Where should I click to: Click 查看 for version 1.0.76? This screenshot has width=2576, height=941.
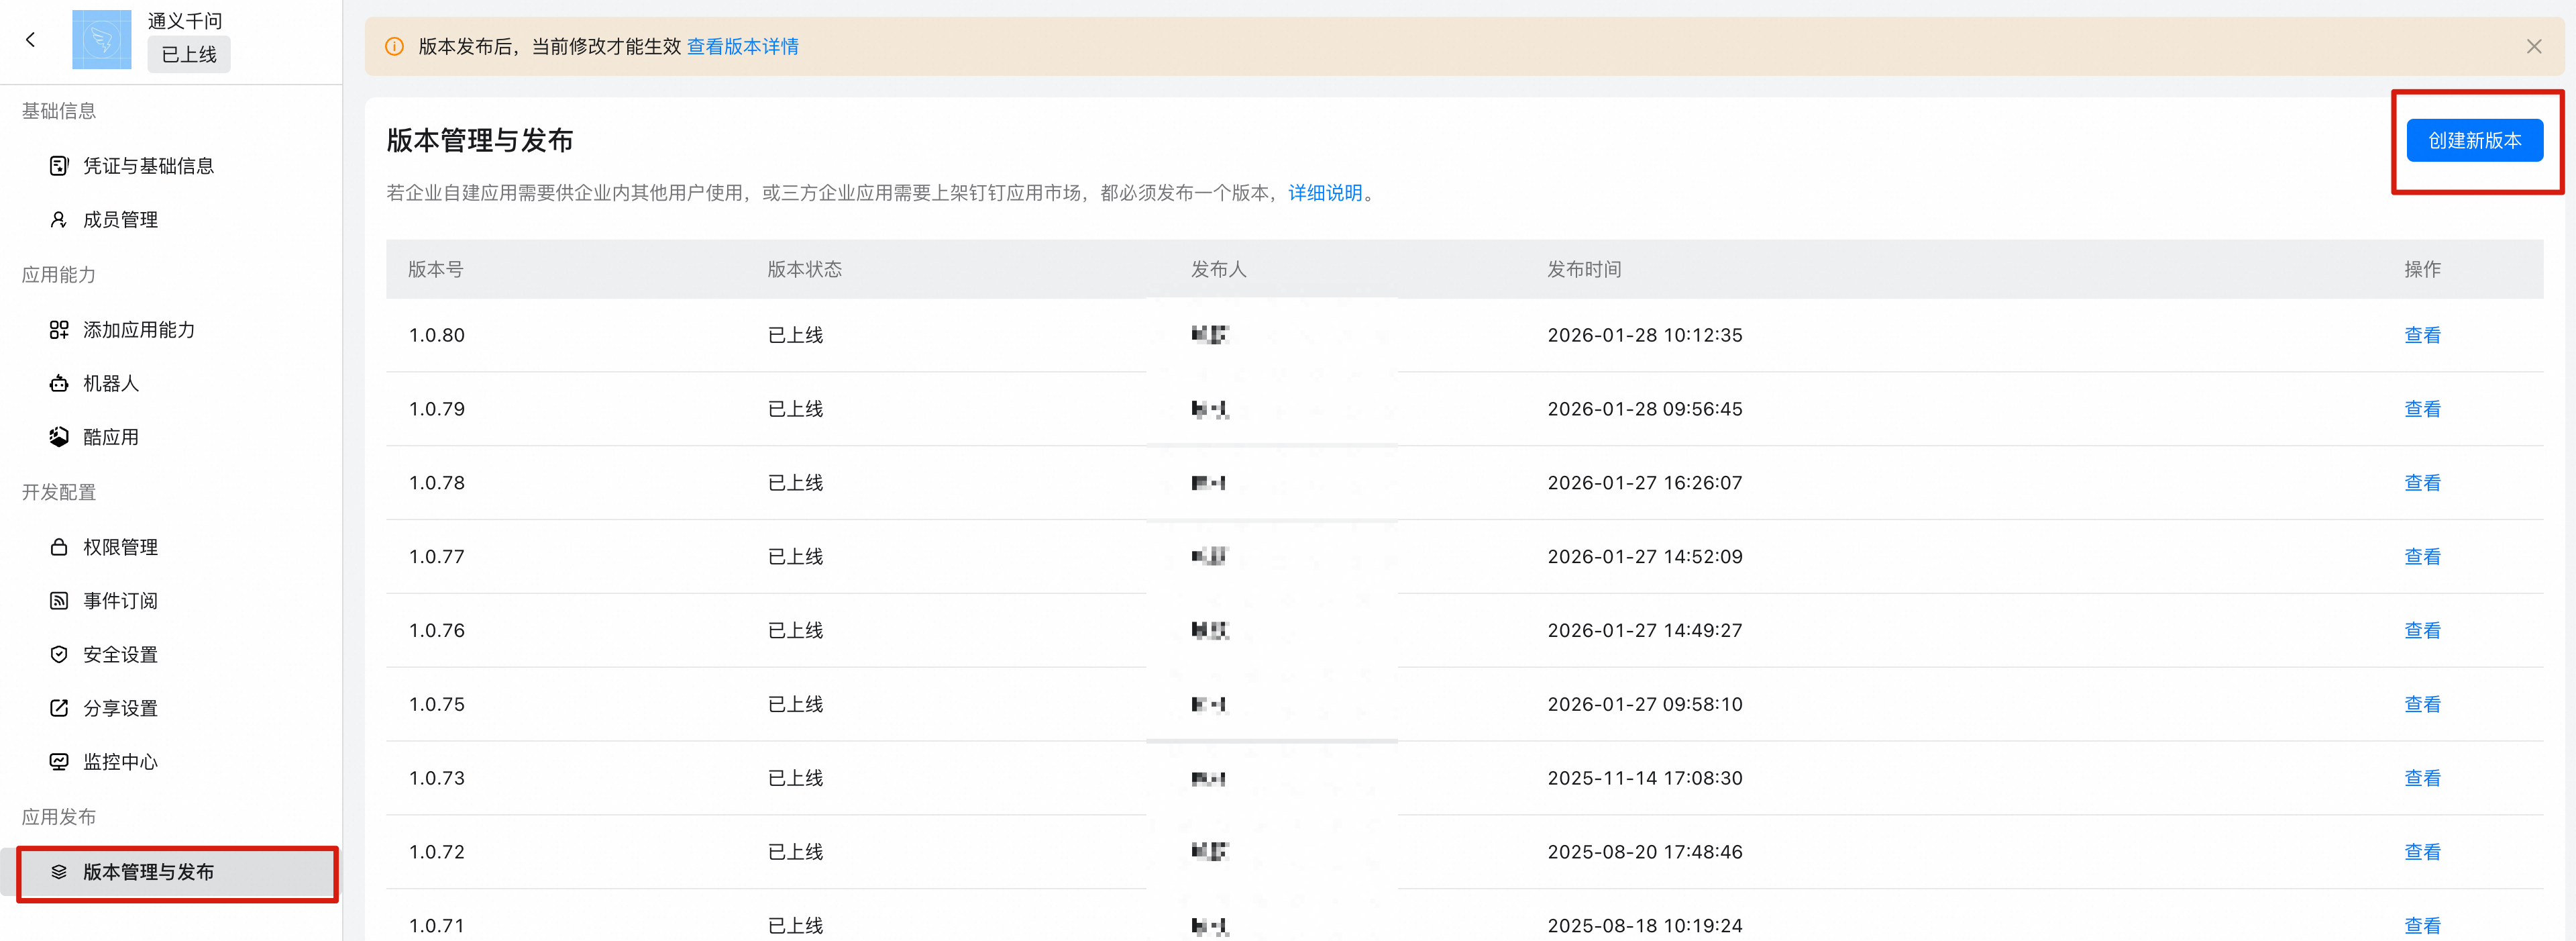pos(2421,631)
